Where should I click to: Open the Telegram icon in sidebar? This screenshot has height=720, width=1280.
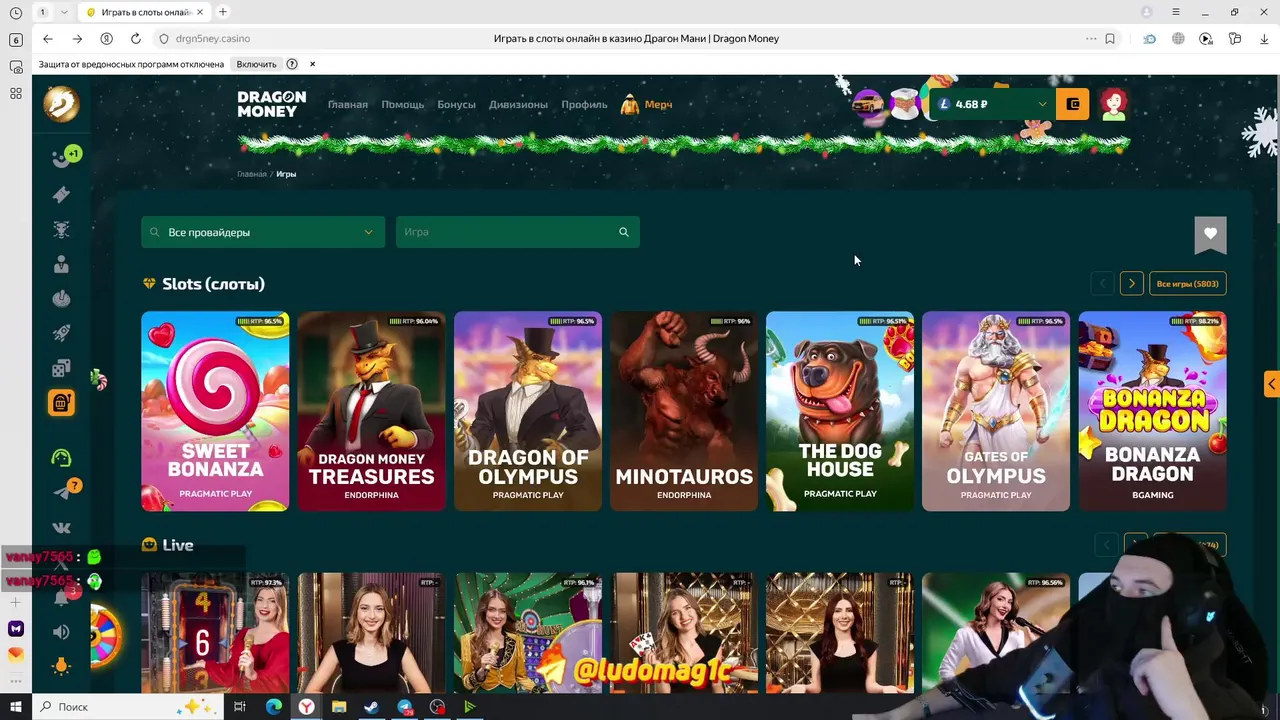[x=63, y=491]
